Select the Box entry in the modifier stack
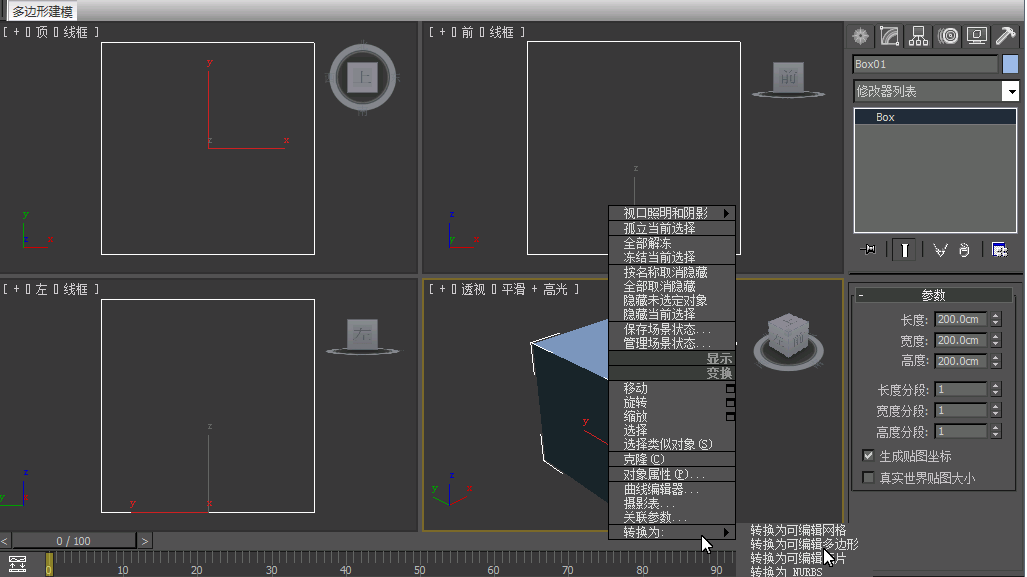Image resolution: width=1027 pixels, height=577 pixels. 935,117
